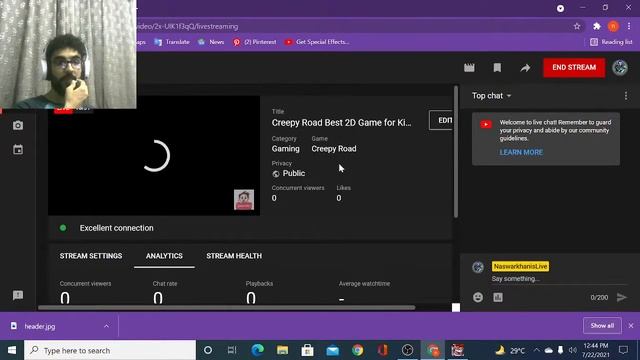The height and width of the screenshot is (360, 640).
Task: Click the Type here to search box
Action: [110, 350]
